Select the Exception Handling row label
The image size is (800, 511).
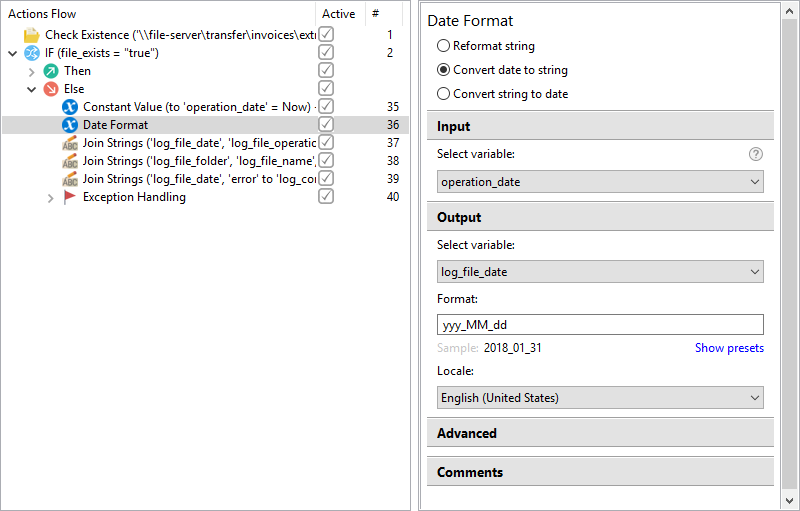pos(134,197)
